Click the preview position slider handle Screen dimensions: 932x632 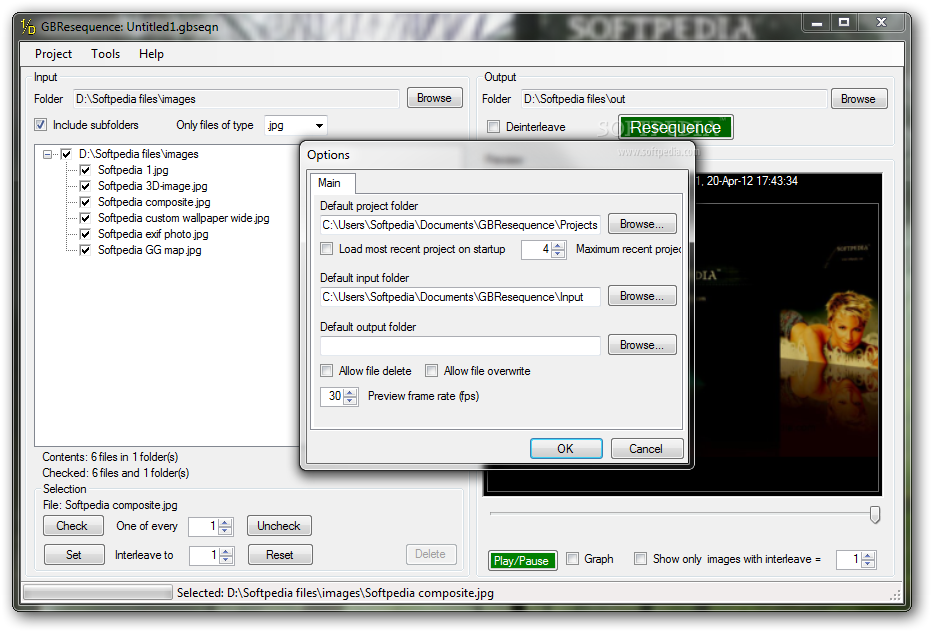(874, 514)
